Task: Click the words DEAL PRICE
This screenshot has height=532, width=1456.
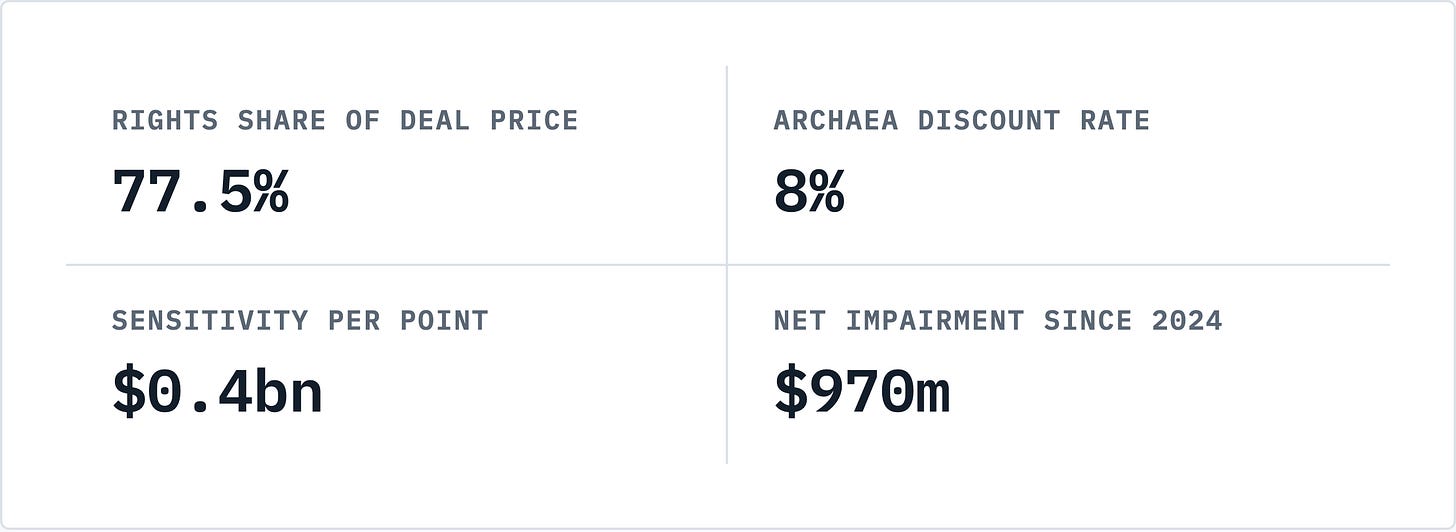Action: [x=489, y=121]
